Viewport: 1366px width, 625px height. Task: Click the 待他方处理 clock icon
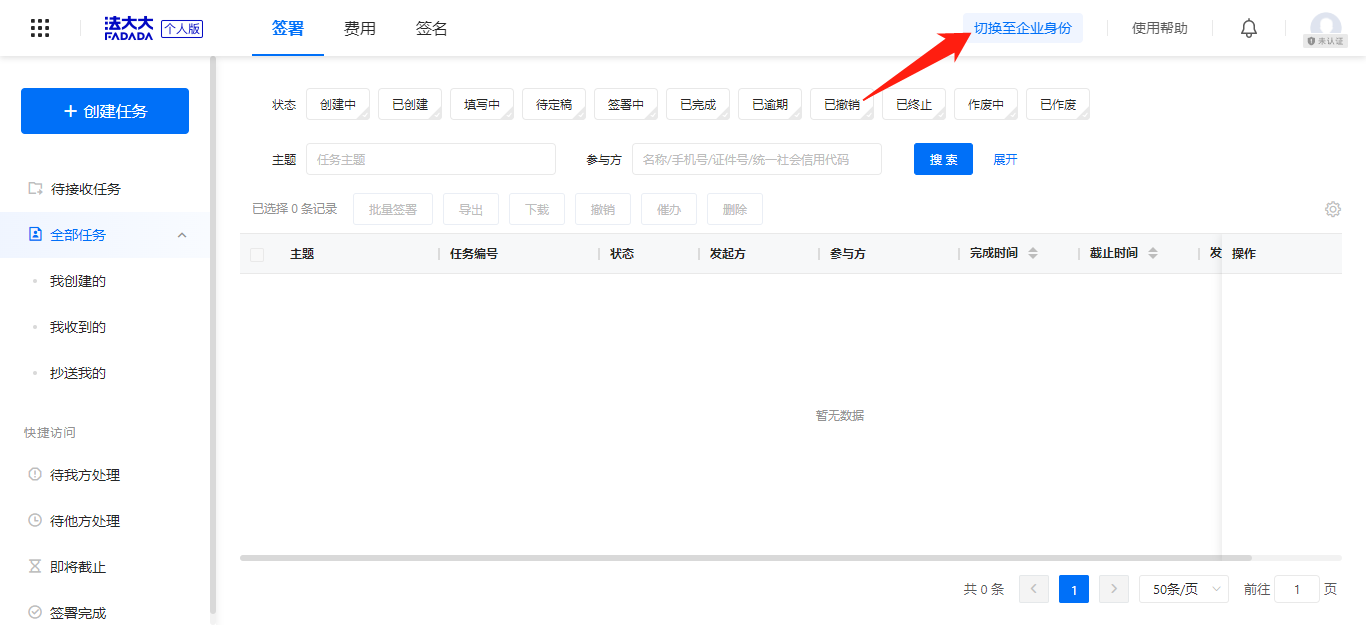tap(35, 520)
